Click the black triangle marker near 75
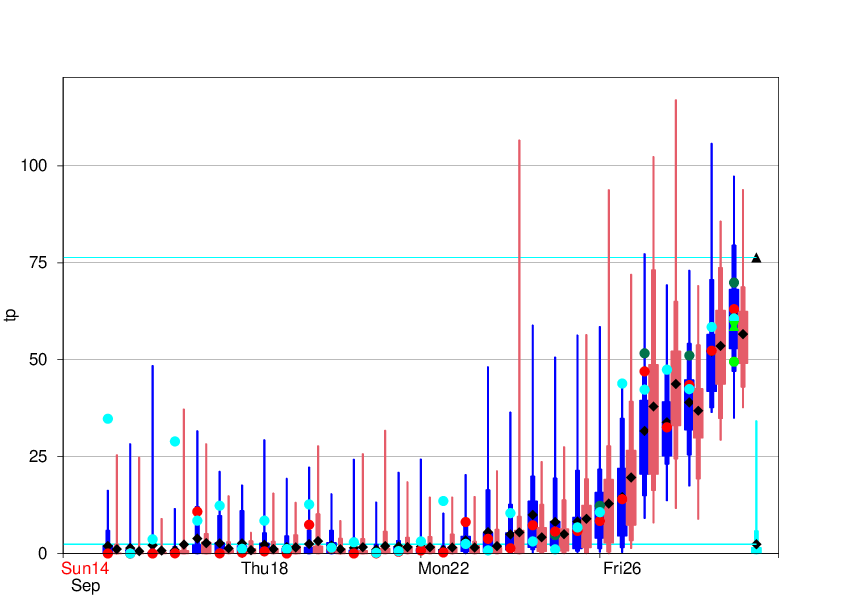Viewport: 842px width, 596px height. pyautogui.click(x=756, y=258)
